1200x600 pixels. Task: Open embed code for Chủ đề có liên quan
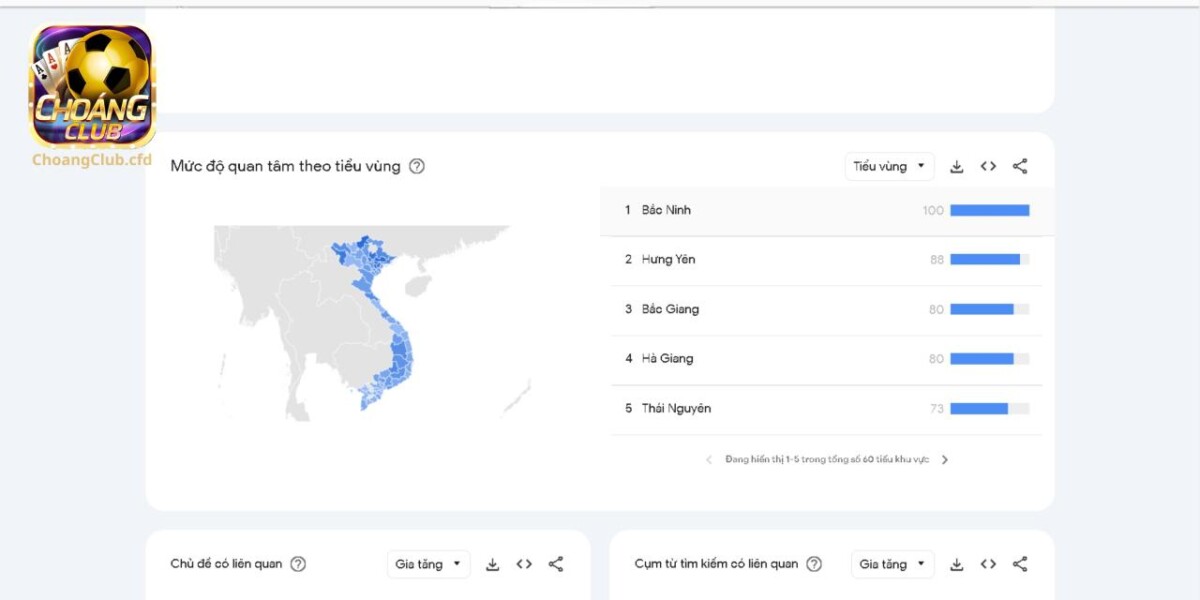(x=524, y=563)
